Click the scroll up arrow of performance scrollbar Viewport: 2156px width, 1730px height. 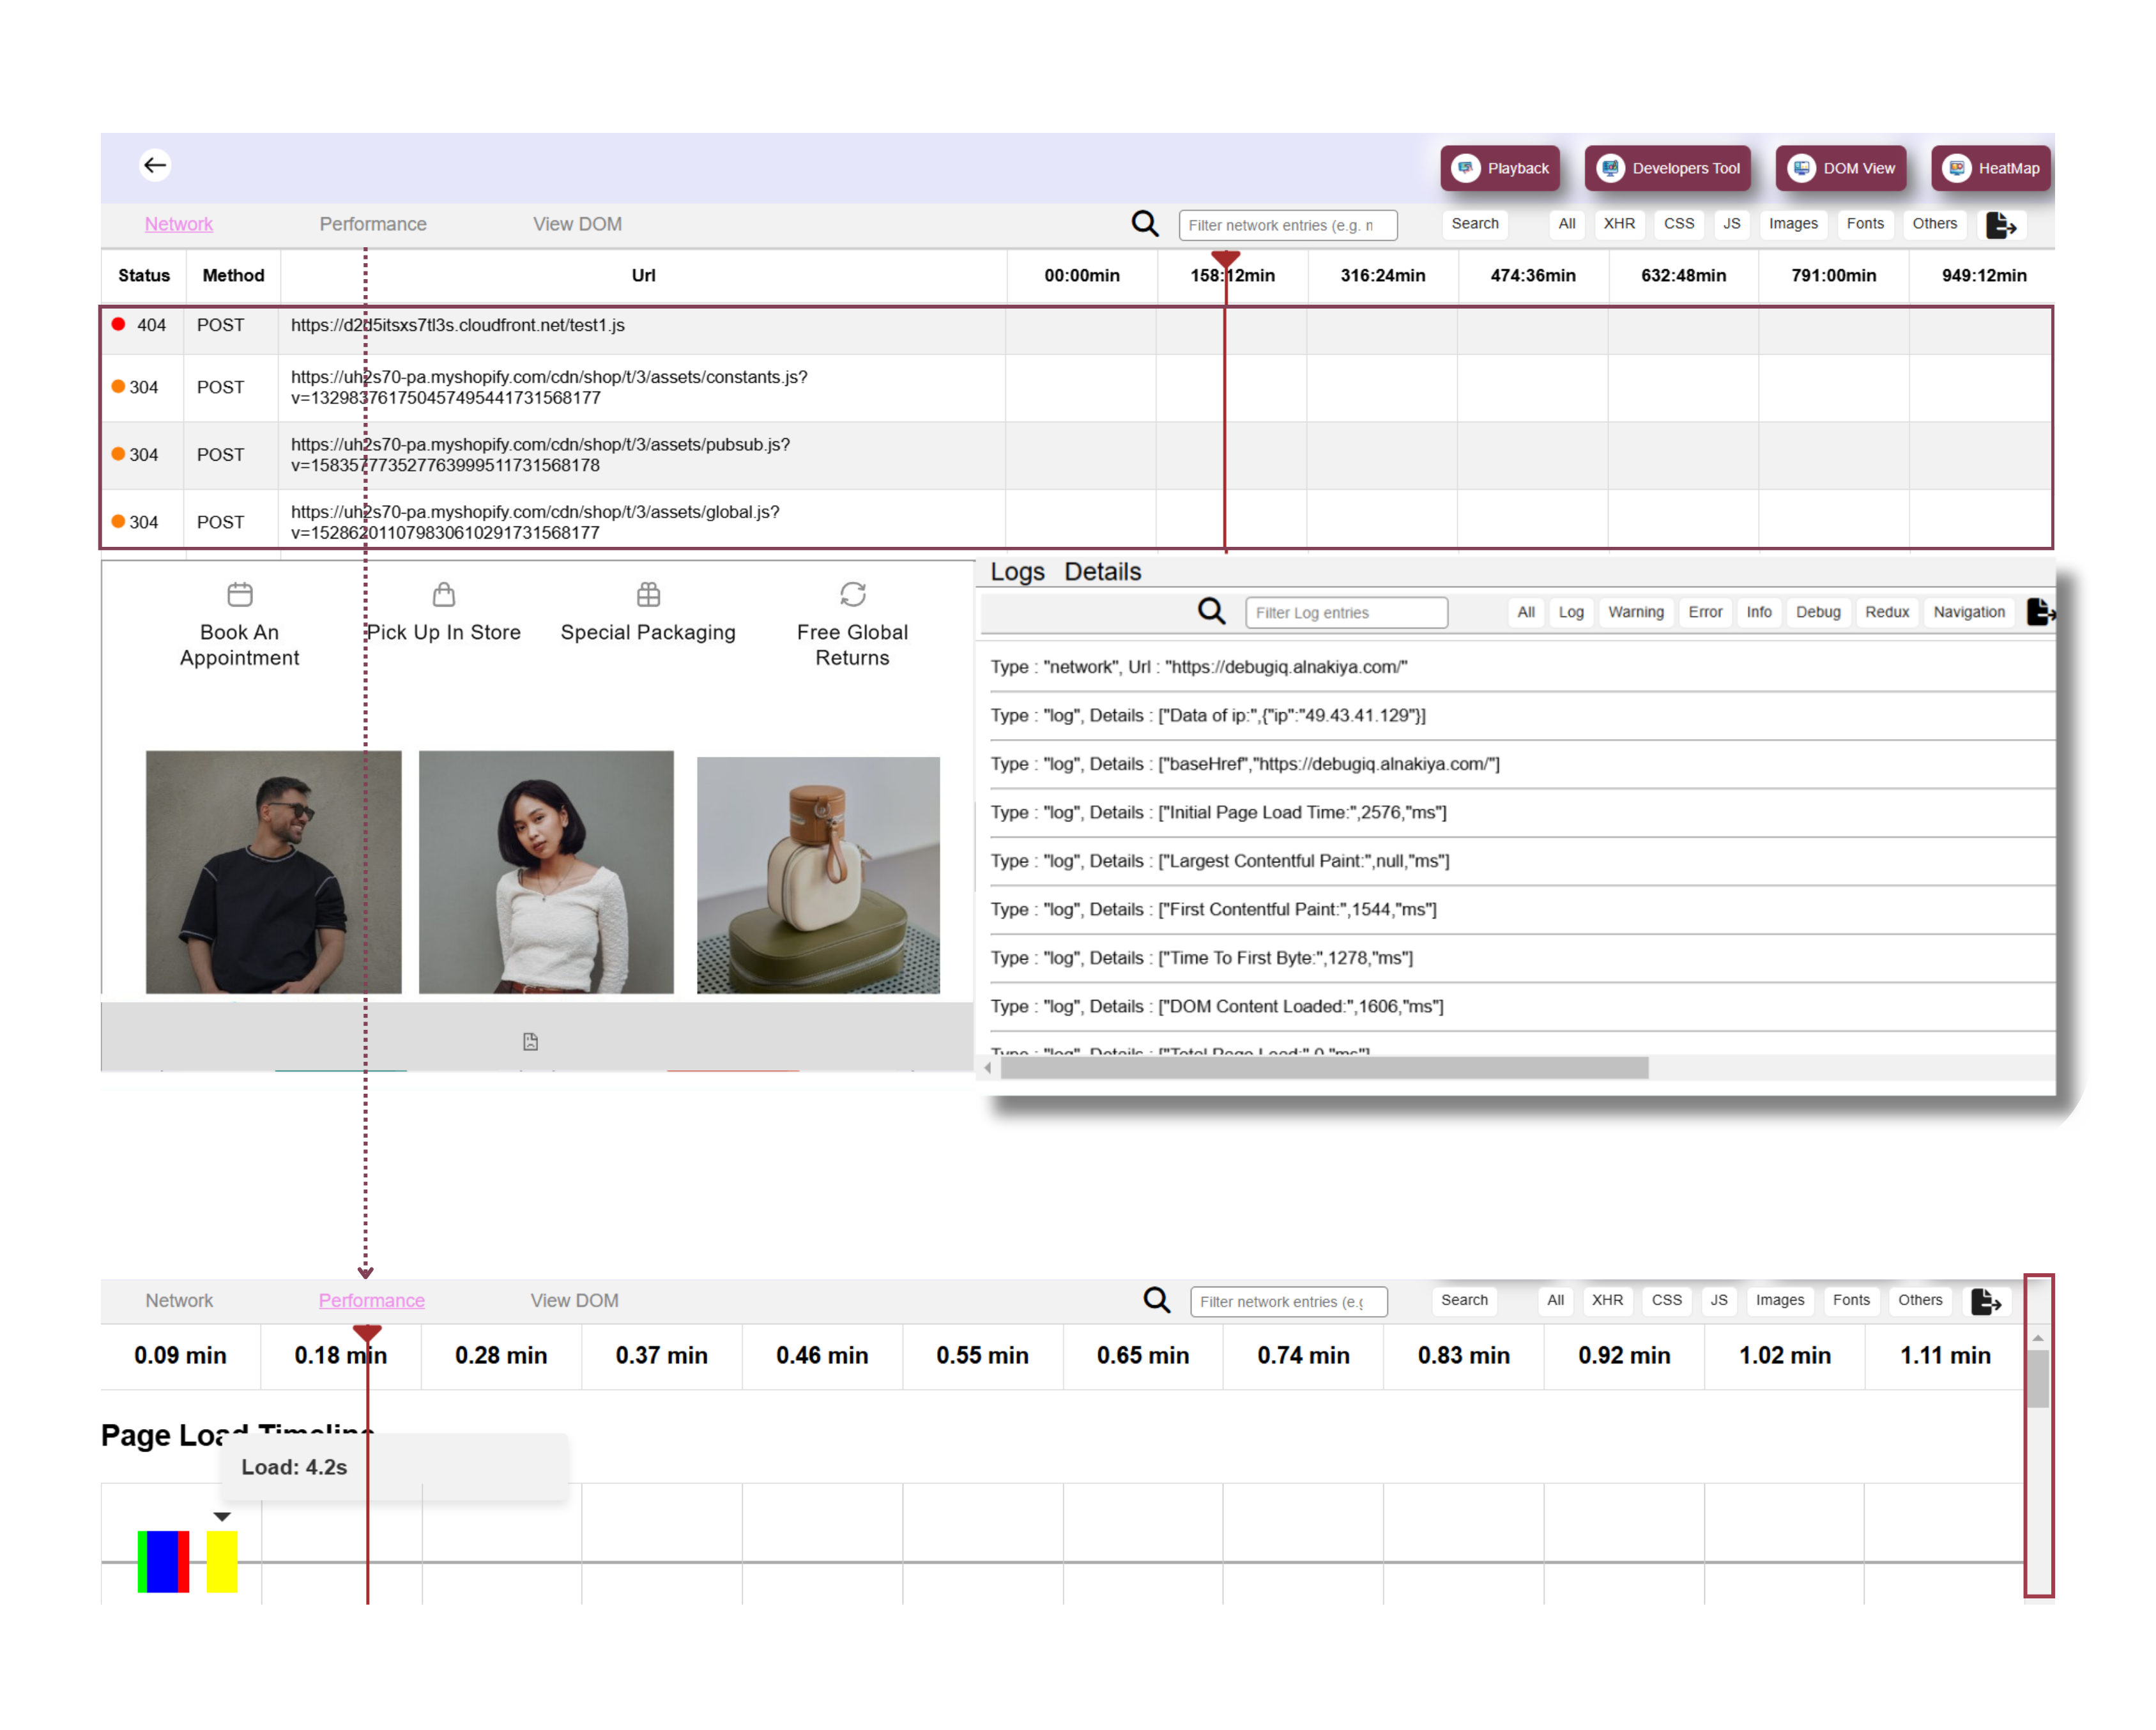tap(2037, 1338)
